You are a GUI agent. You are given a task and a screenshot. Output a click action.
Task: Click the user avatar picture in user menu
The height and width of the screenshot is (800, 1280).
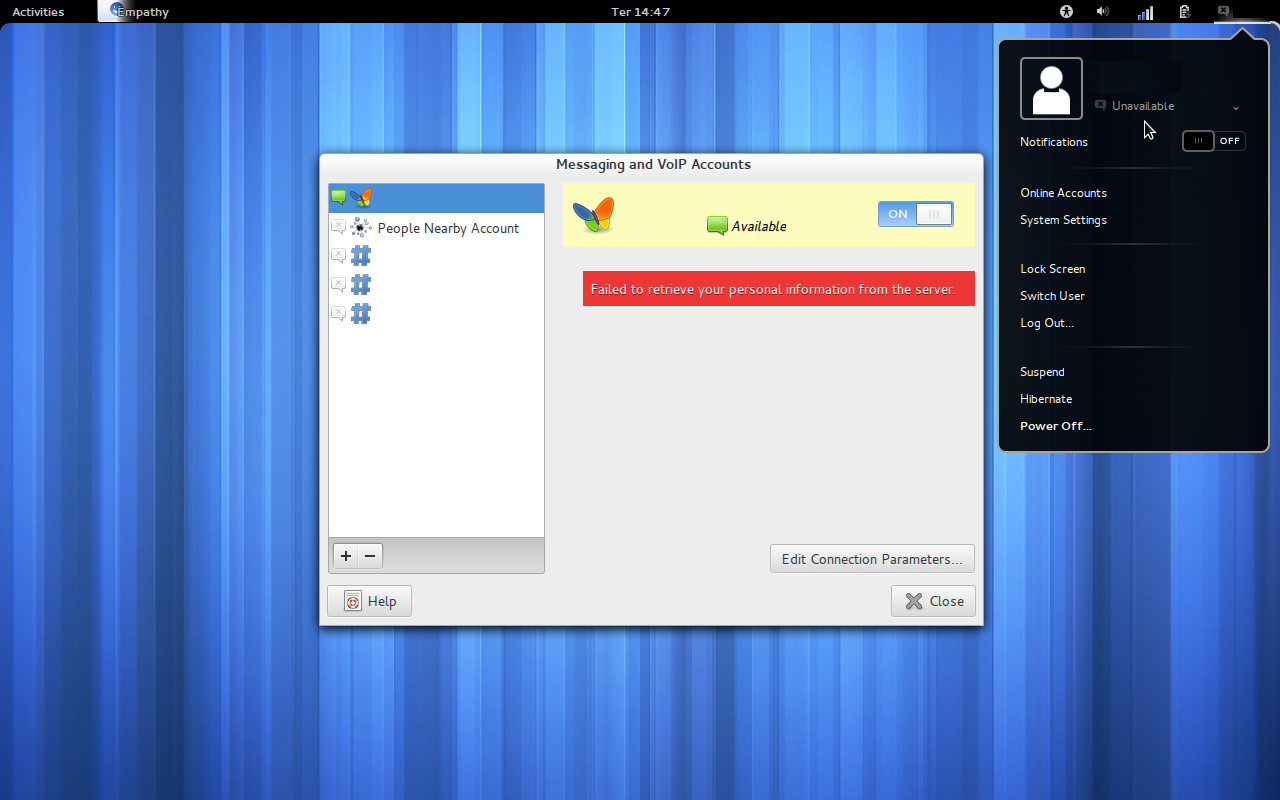pos(1051,89)
